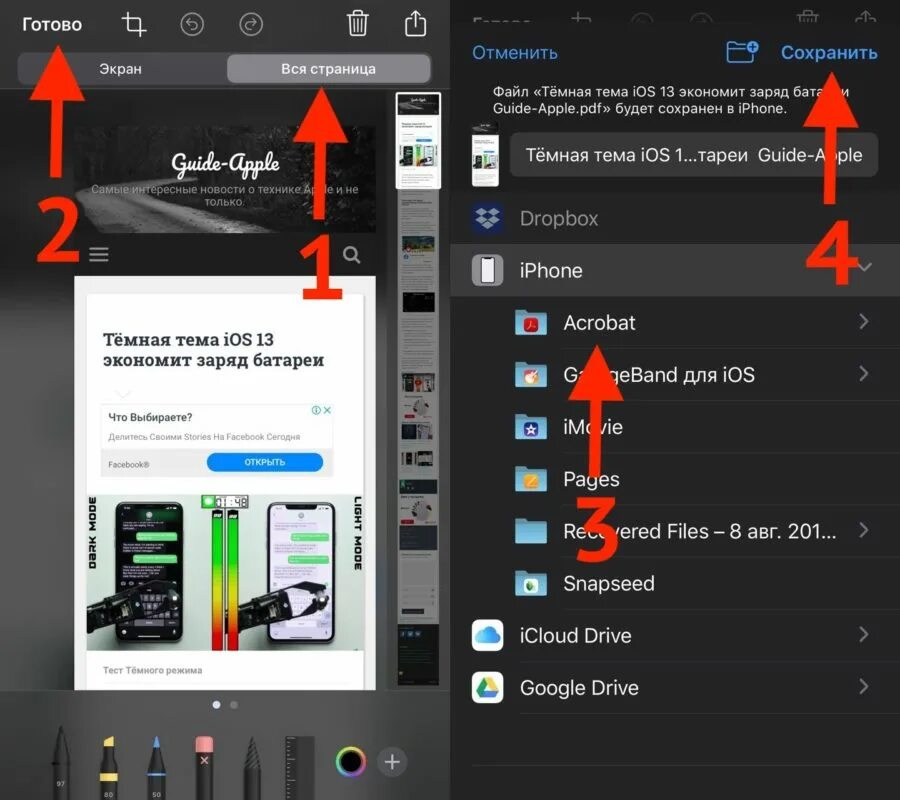Select the black pen tool
Viewport: 900px width, 800px height.
61,762
